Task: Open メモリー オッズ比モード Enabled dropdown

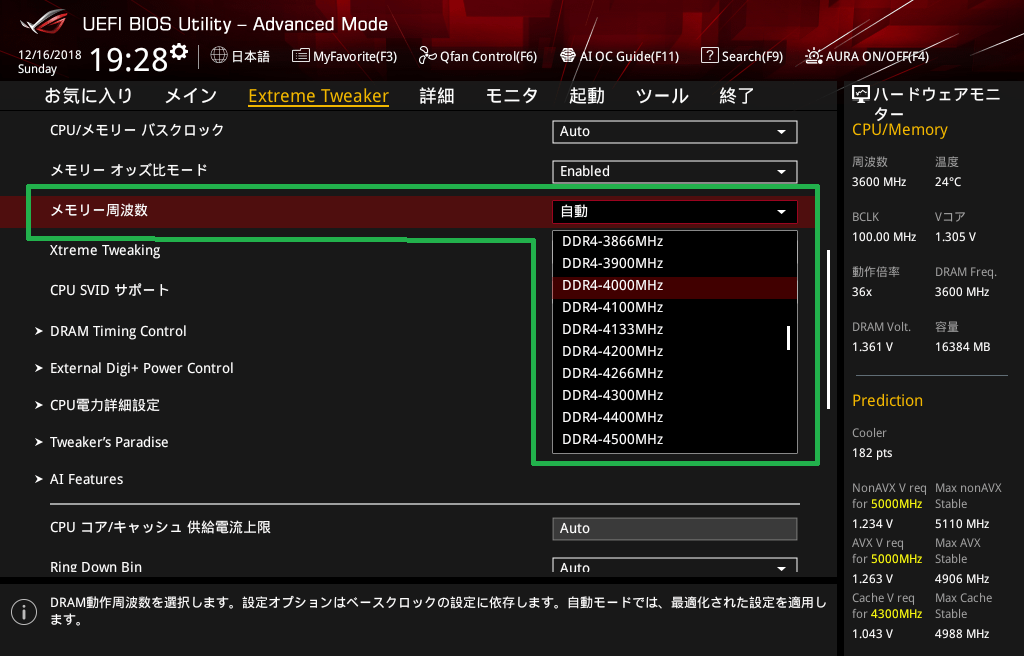Action: pyautogui.click(x=675, y=171)
